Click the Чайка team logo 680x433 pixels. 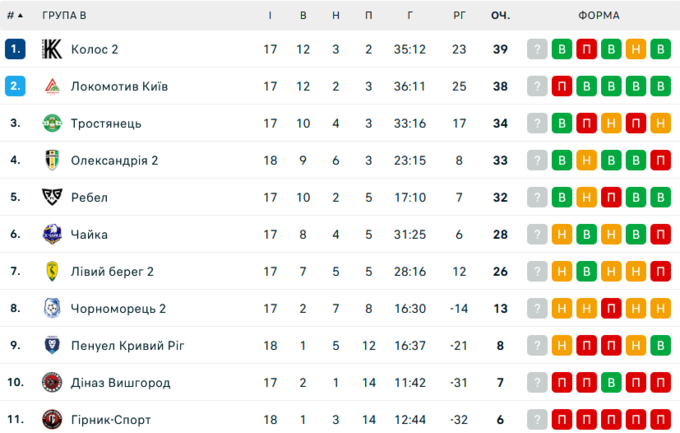(52, 234)
